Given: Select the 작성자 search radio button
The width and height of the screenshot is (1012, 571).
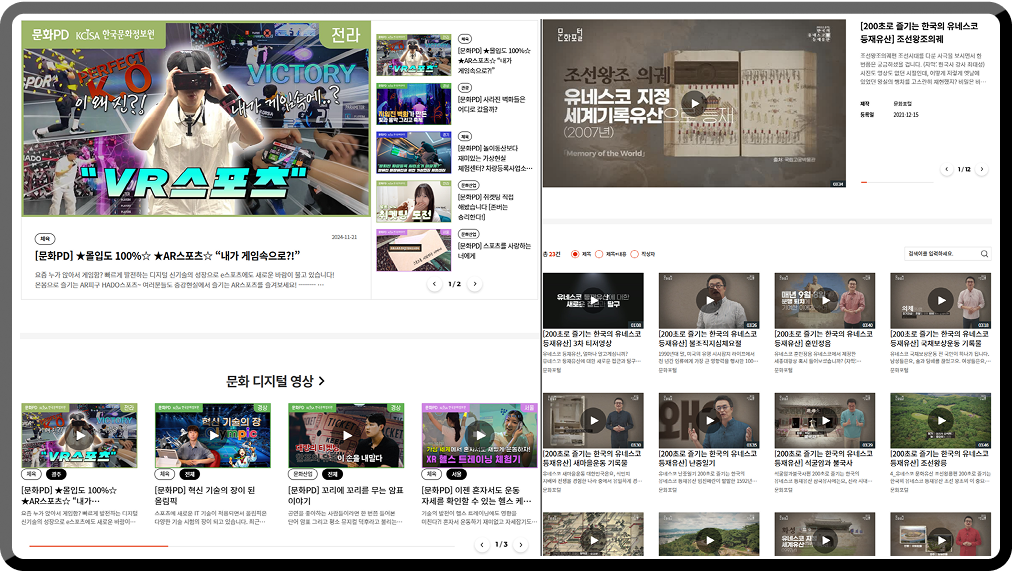Looking at the screenshot, I should [x=634, y=254].
